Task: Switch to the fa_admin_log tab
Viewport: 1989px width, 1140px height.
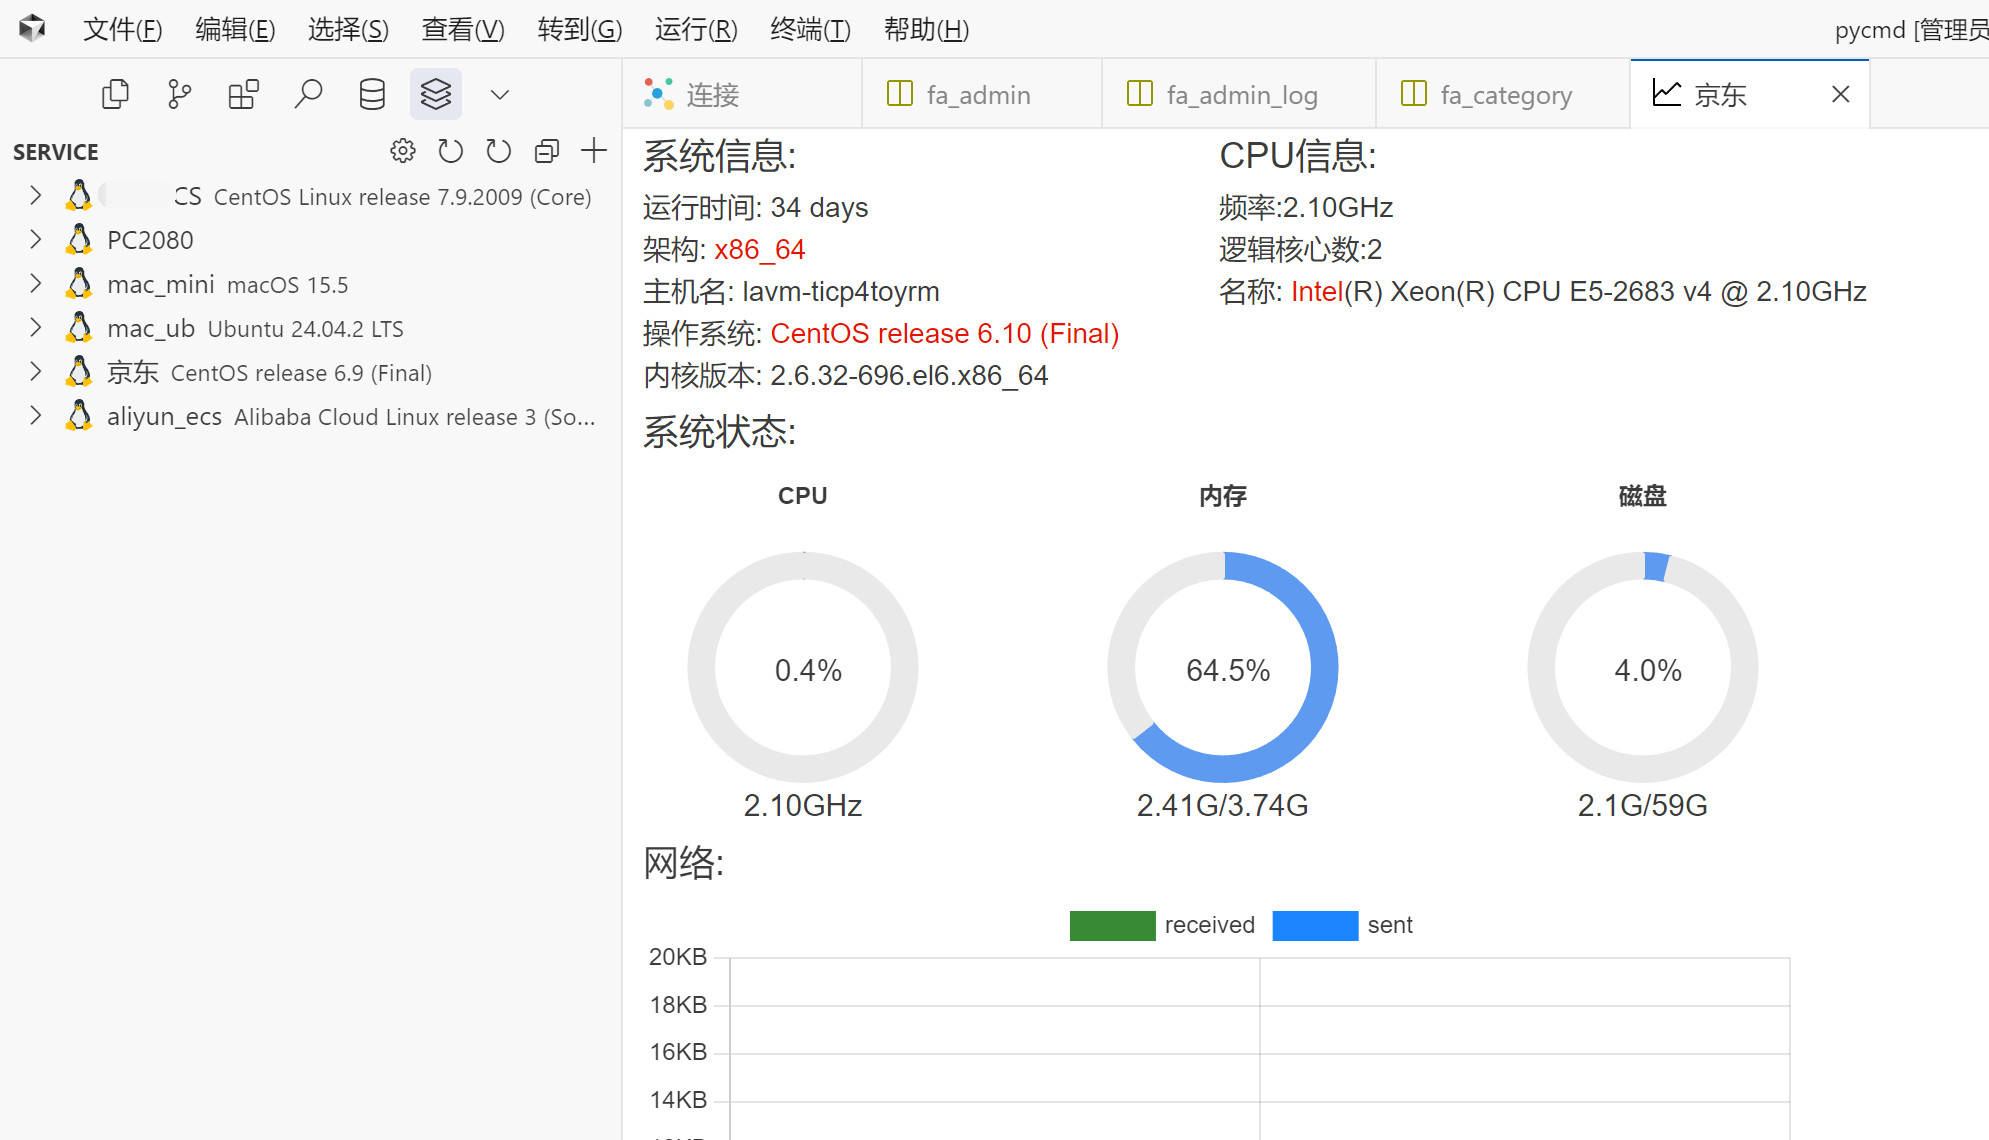Action: pyautogui.click(x=1240, y=95)
